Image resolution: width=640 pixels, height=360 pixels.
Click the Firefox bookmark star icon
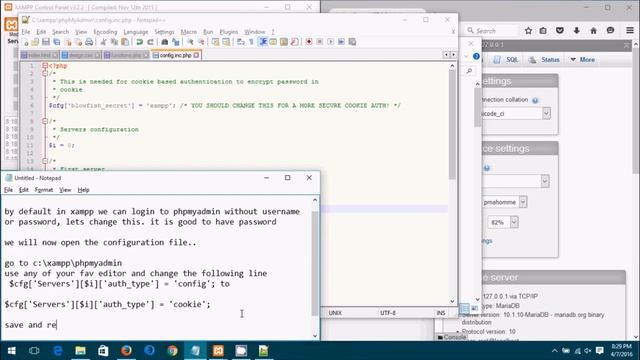pos(528,31)
